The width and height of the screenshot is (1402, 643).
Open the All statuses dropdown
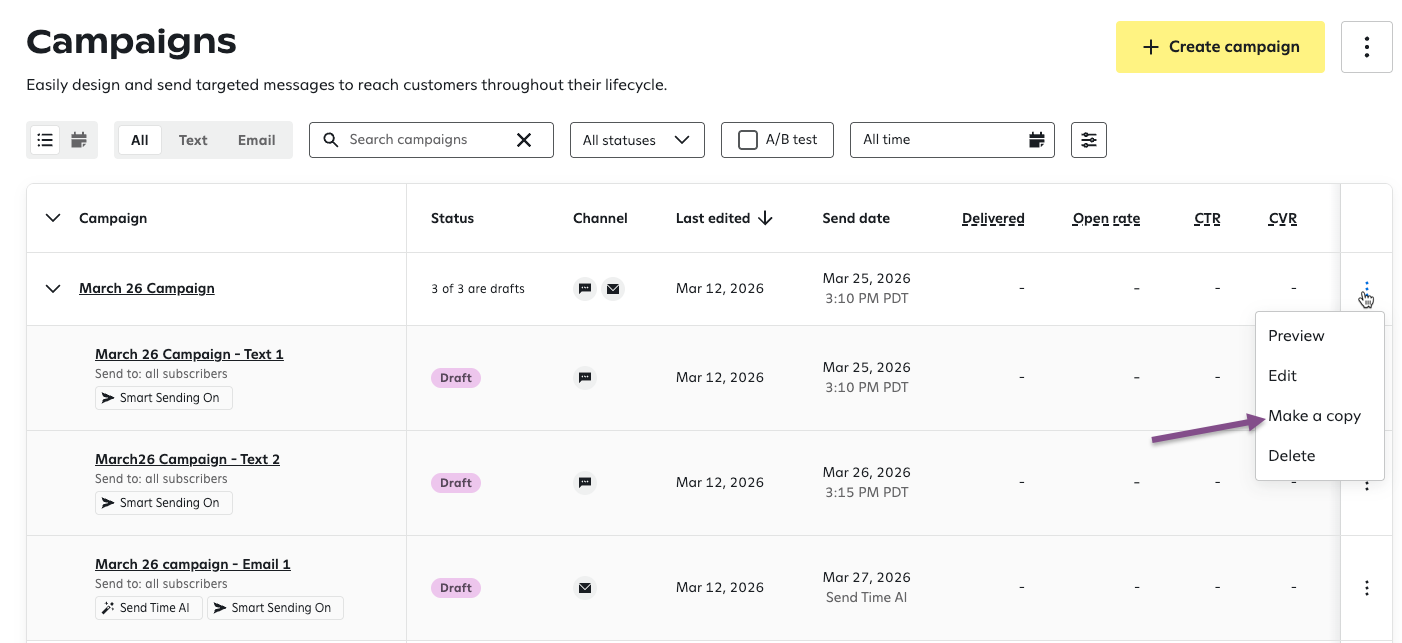click(637, 140)
